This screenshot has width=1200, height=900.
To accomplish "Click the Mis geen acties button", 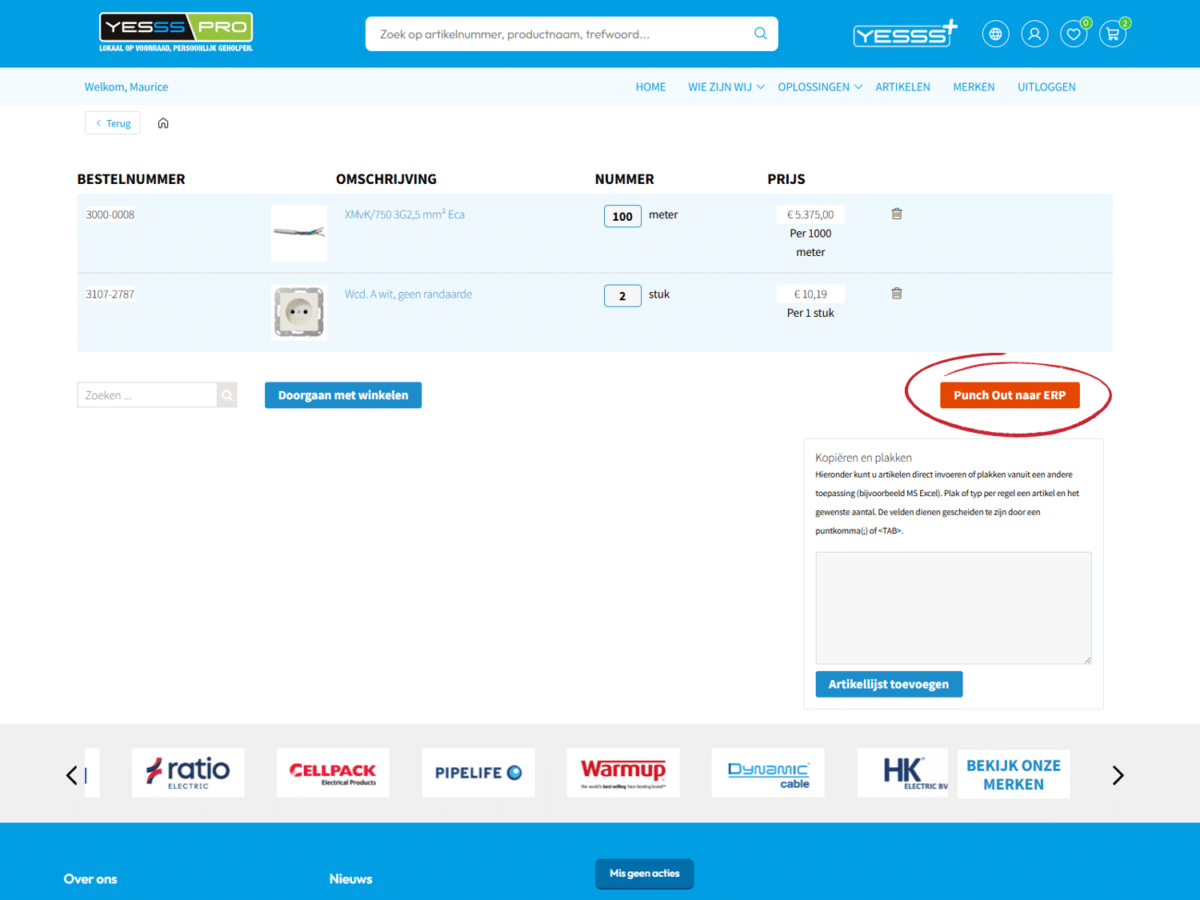I will [645, 874].
